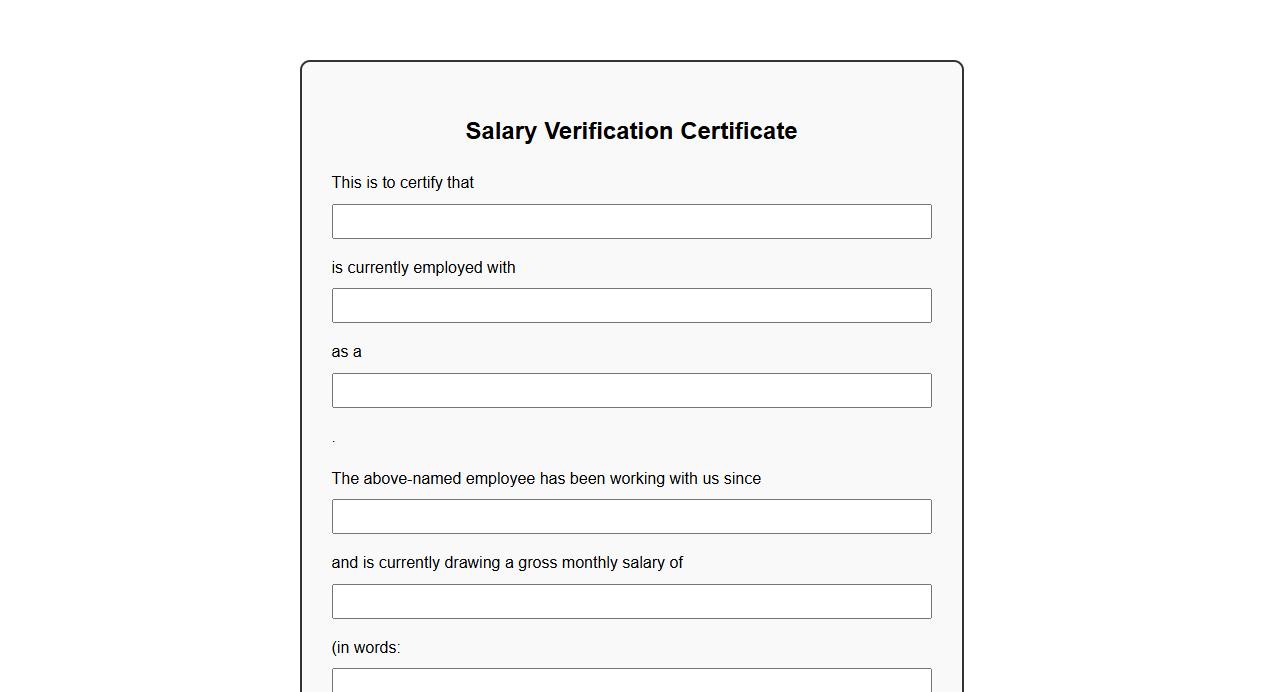This screenshot has height=692, width=1263.
Task: Focus the 'is currently employed with' input box
Action: [631, 306]
